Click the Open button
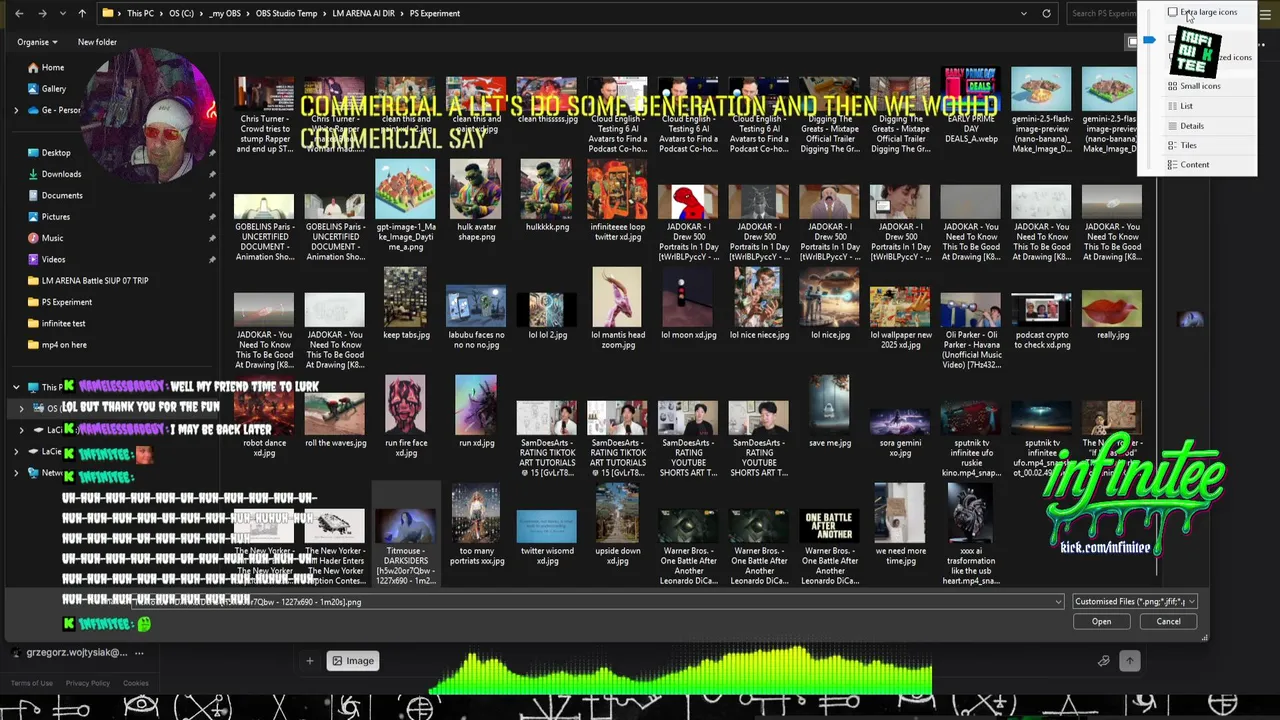This screenshot has height=720, width=1280. pyautogui.click(x=1101, y=622)
